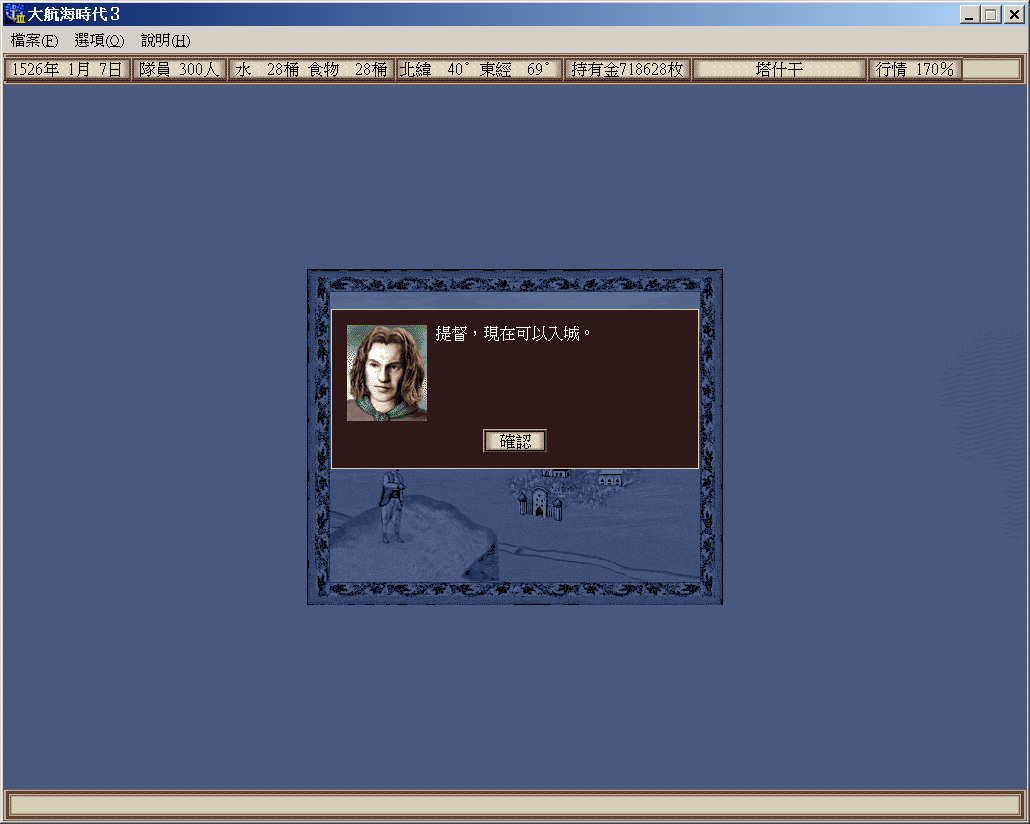
Task: Click the 大航海時代3 title bar app icon
Action: [x=15, y=15]
